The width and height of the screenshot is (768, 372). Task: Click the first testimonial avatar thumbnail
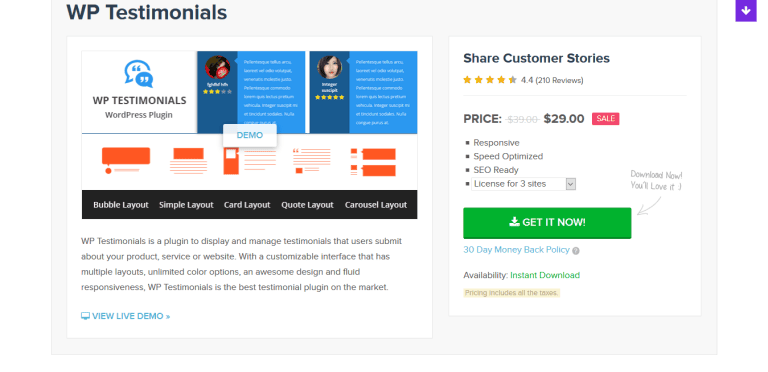tap(217, 68)
